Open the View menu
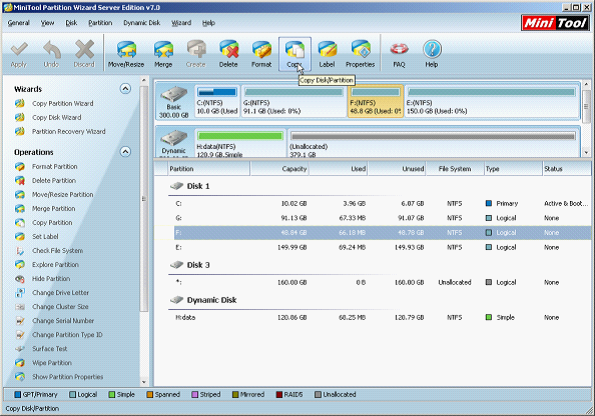Image resolution: width=595 pixels, height=416 pixels. 47,23
